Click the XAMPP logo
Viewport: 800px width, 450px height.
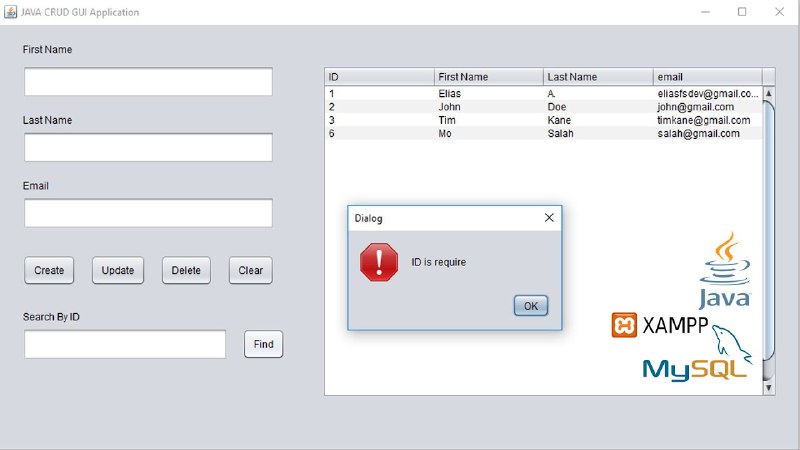pos(660,326)
